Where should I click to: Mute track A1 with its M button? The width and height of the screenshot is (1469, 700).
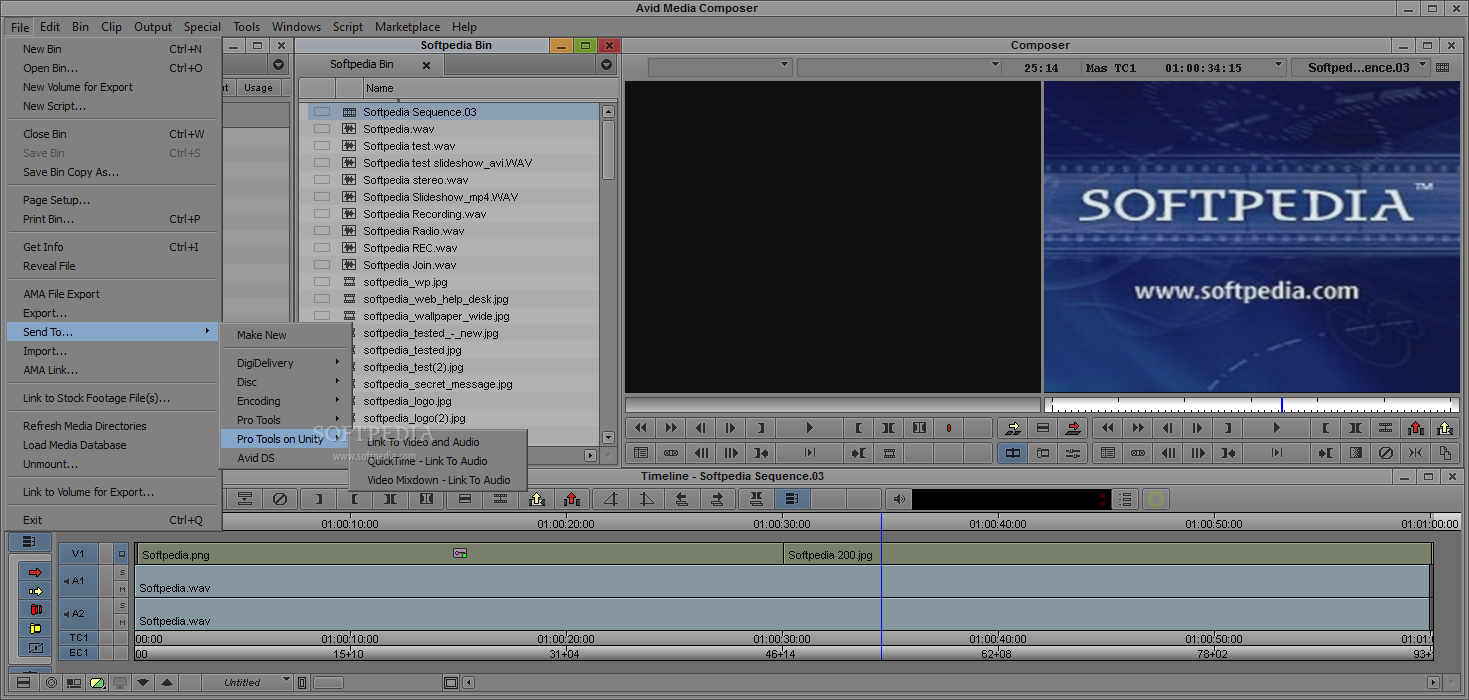pyautogui.click(x=122, y=589)
